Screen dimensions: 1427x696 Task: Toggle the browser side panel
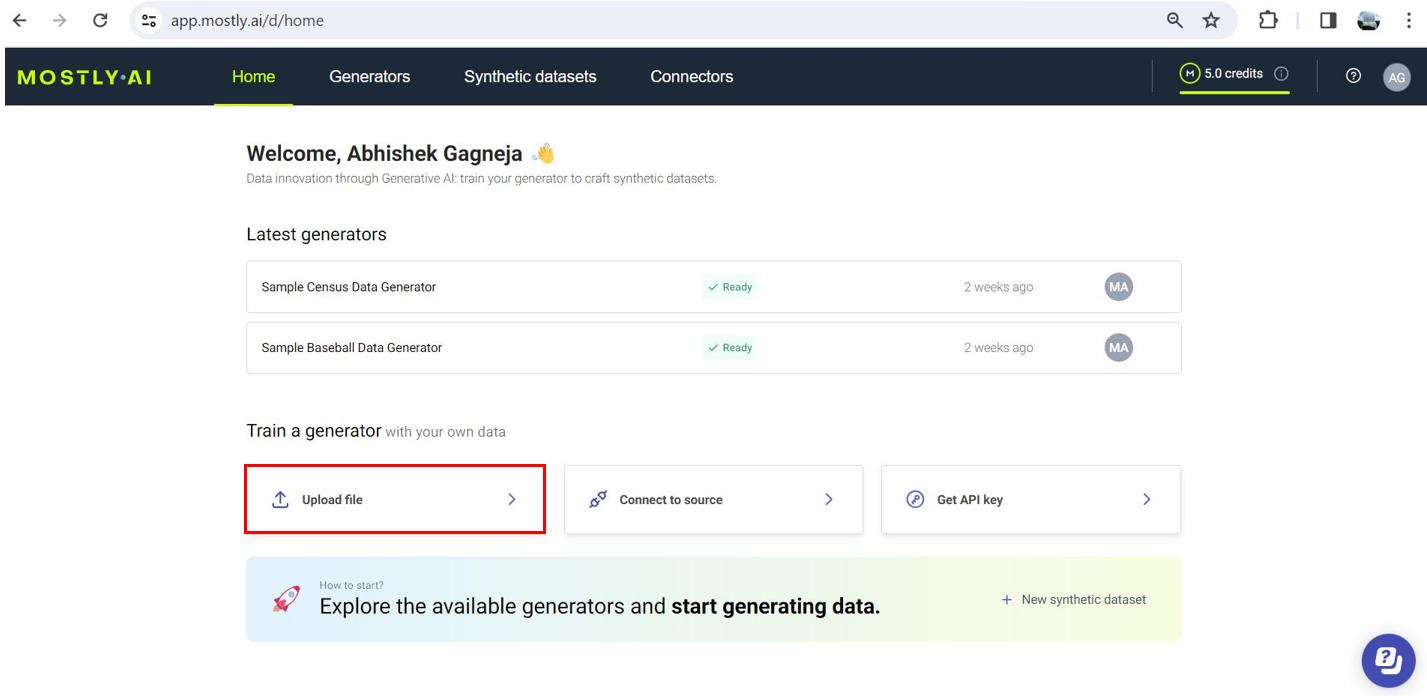click(x=1328, y=20)
